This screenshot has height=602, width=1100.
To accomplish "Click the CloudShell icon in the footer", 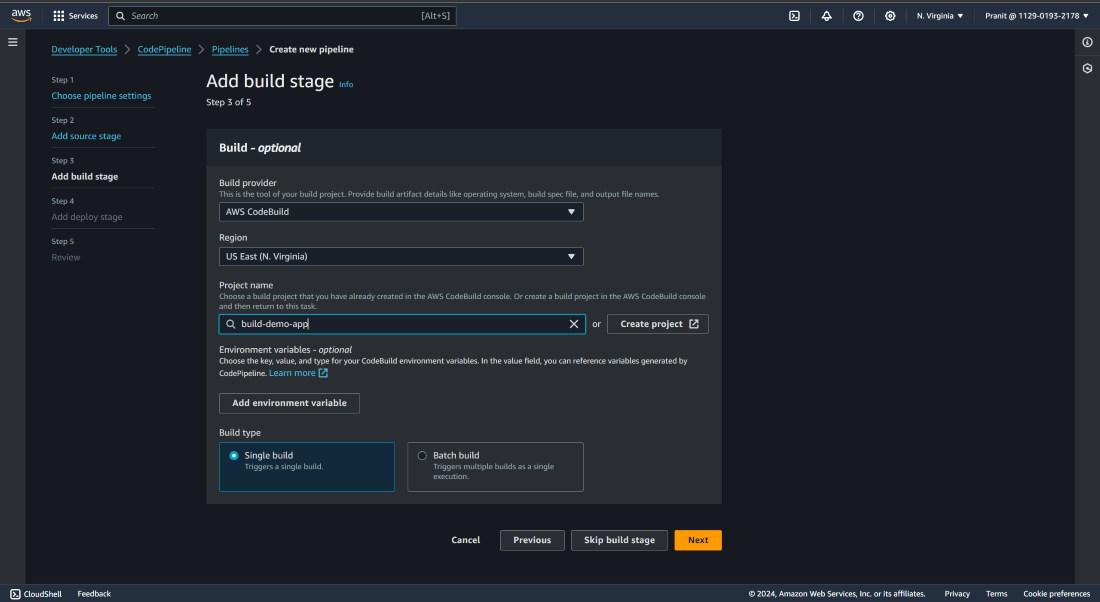I will click(x=15, y=594).
